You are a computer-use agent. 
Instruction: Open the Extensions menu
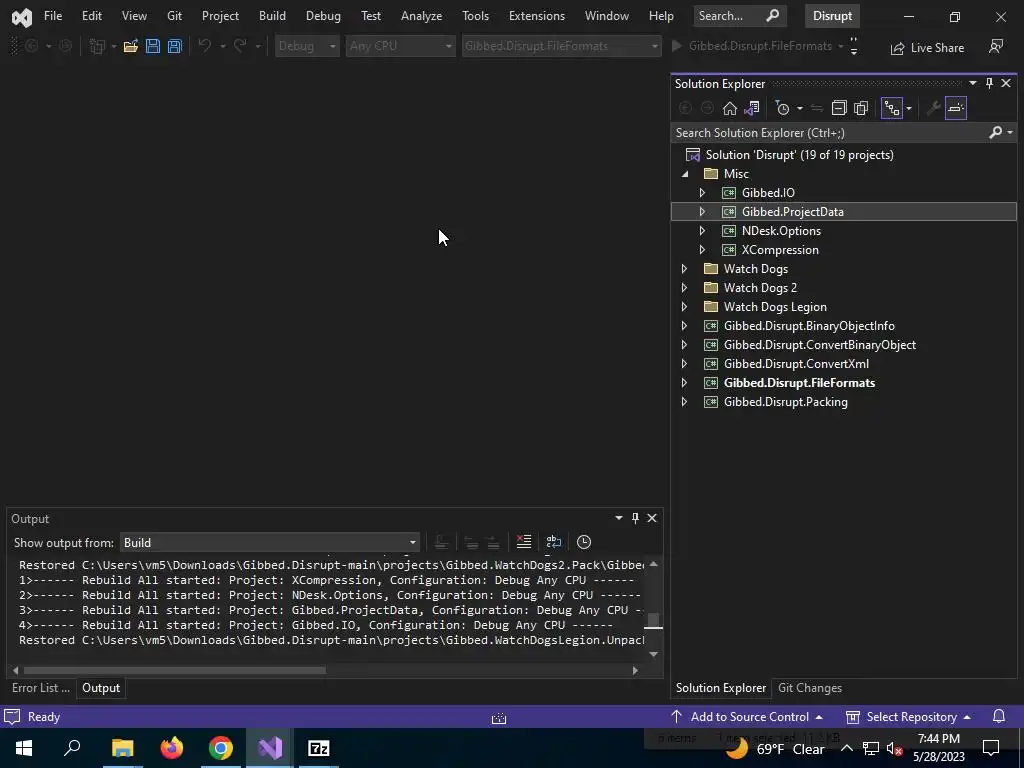537,16
